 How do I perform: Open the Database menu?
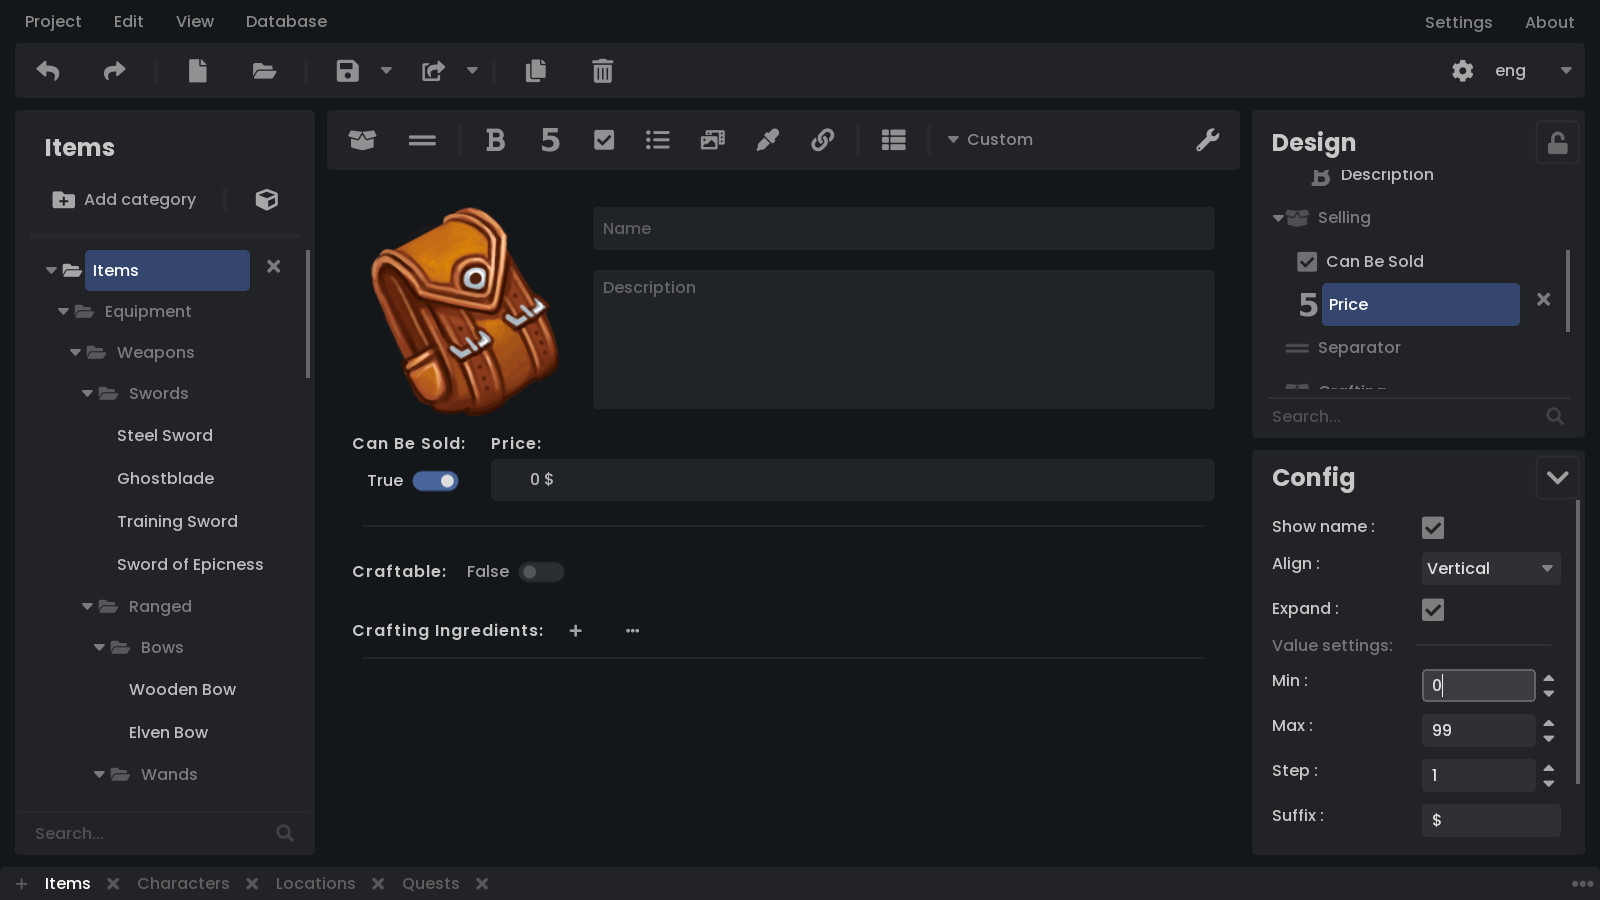coord(286,21)
